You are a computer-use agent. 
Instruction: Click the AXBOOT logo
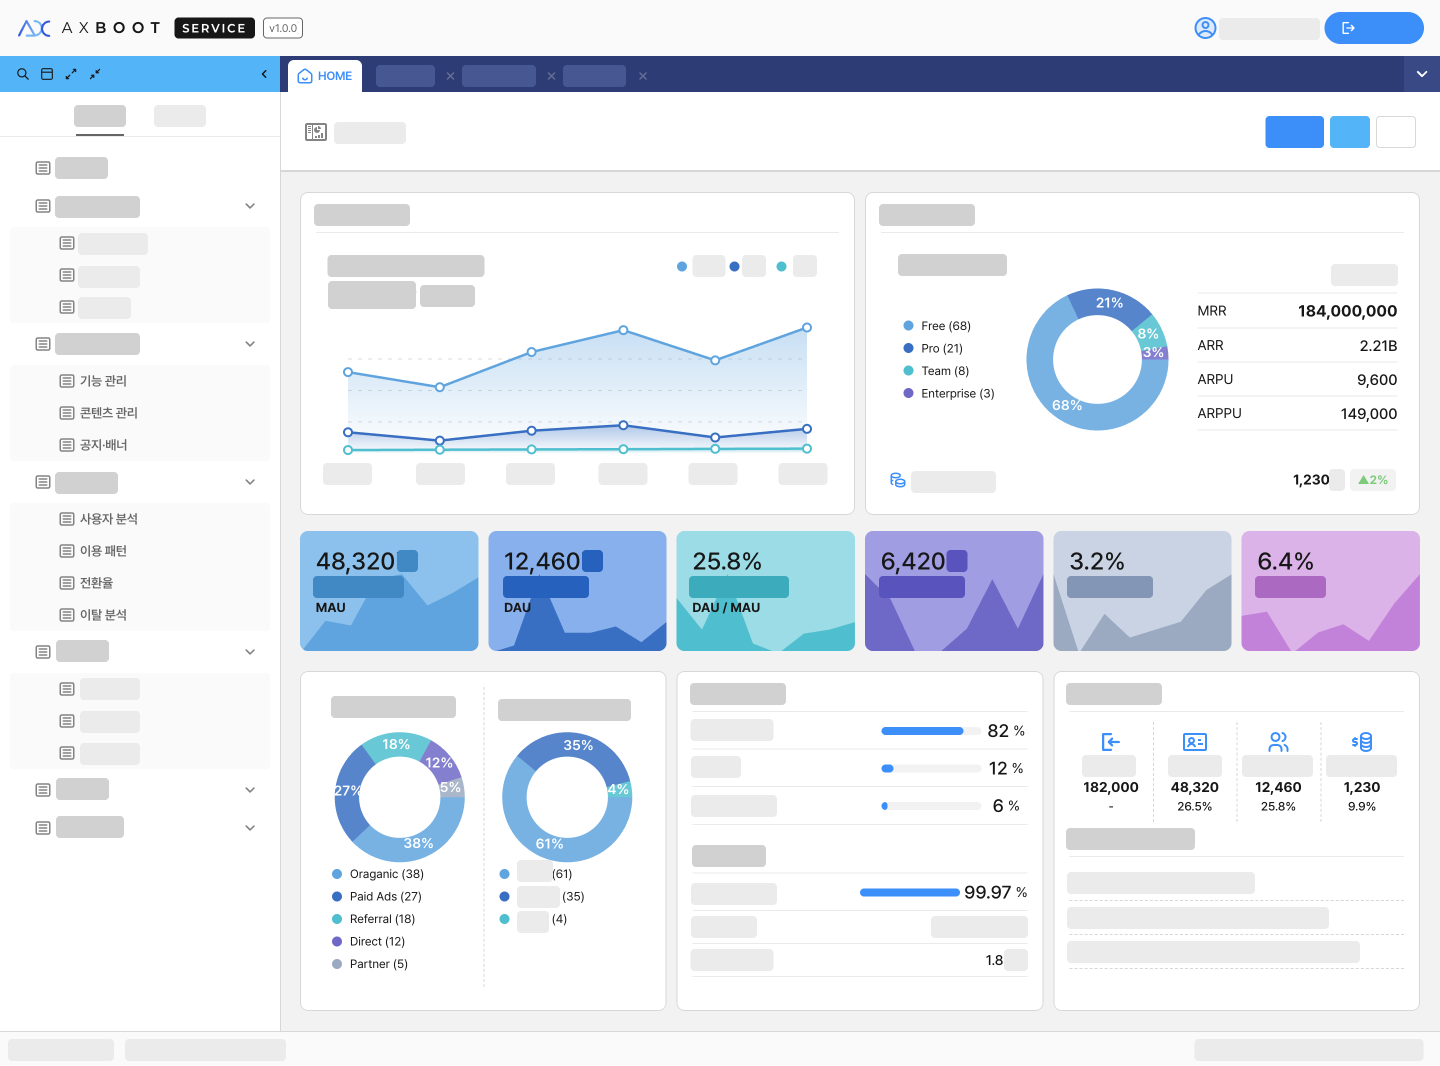coord(89,28)
